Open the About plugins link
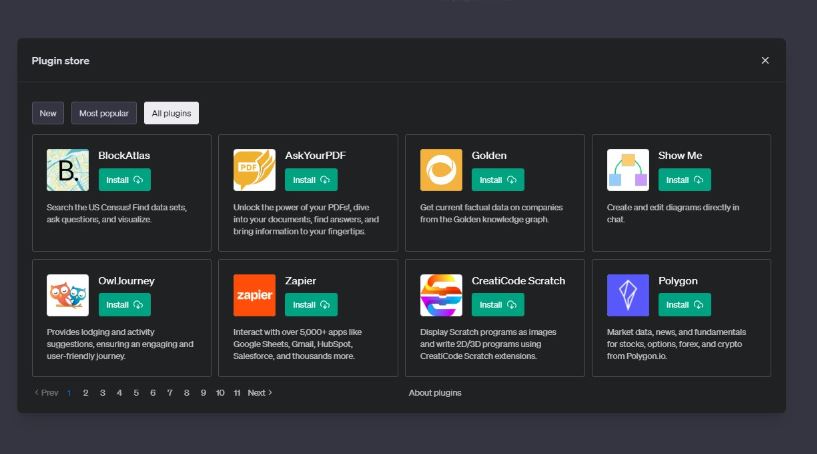Viewport: 817px width, 454px height. coord(435,392)
